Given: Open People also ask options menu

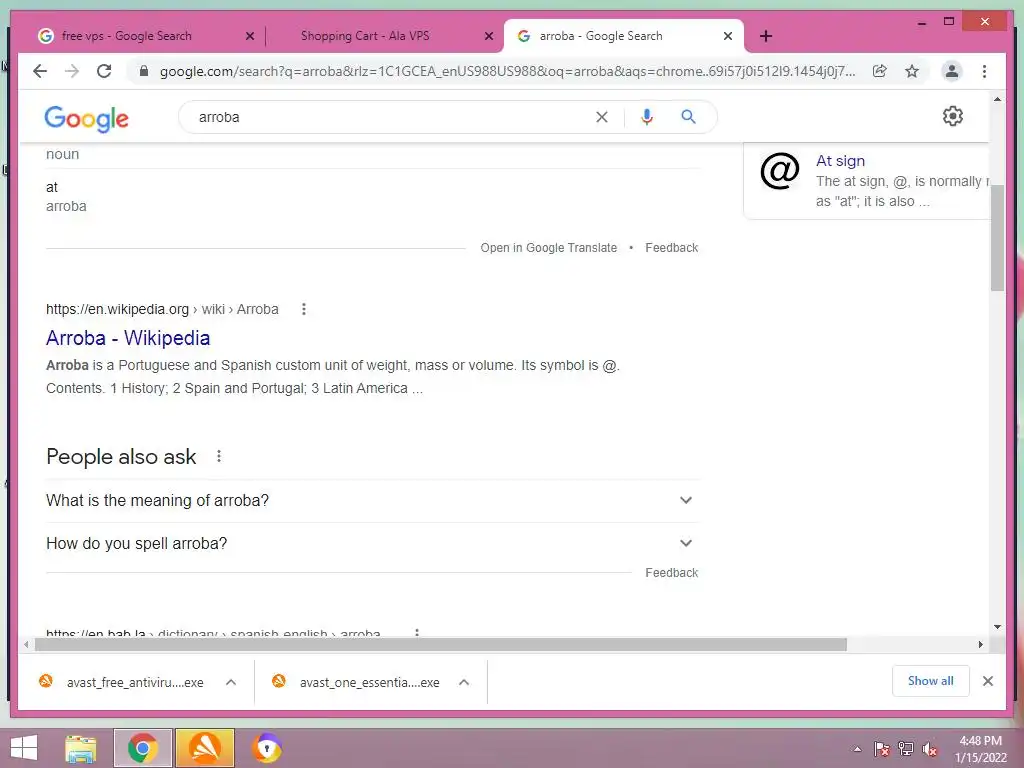Looking at the screenshot, I should [219, 456].
